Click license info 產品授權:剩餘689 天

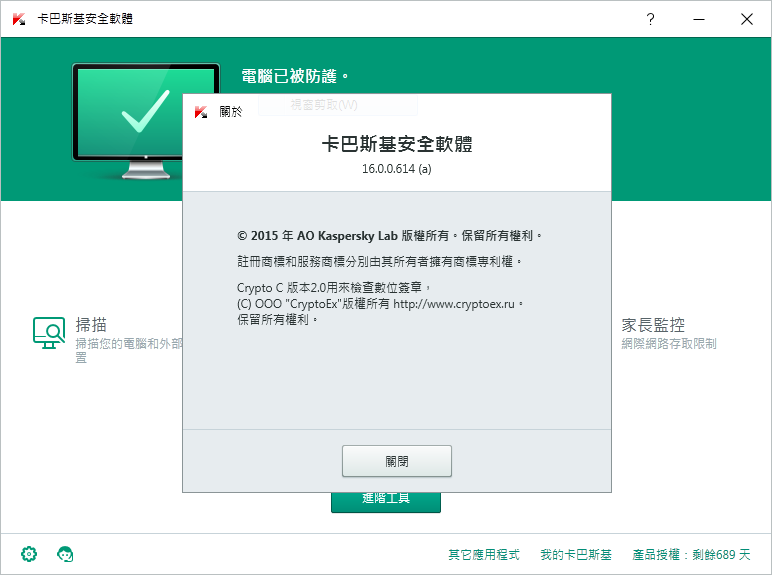tap(691, 554)
